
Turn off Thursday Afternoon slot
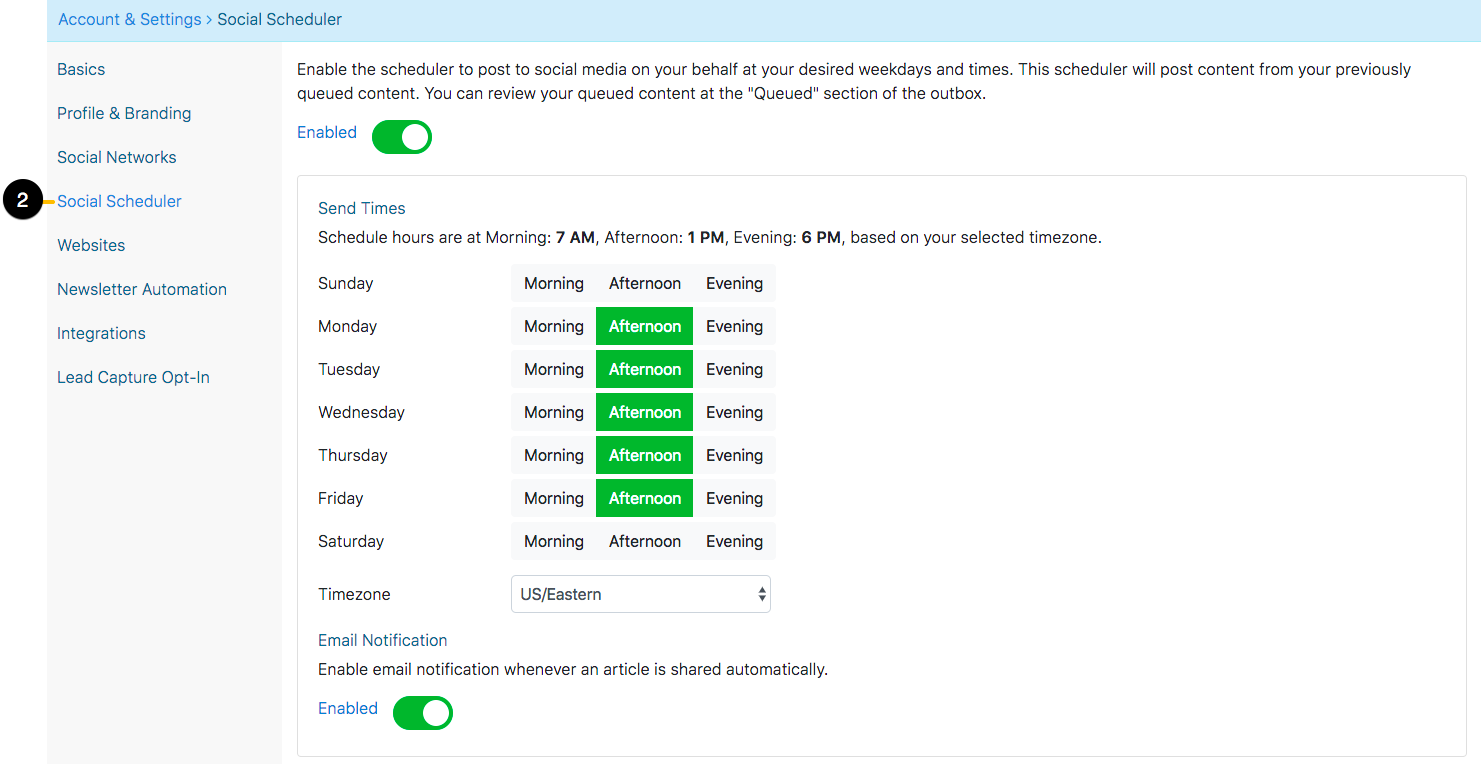click(644, 455)
